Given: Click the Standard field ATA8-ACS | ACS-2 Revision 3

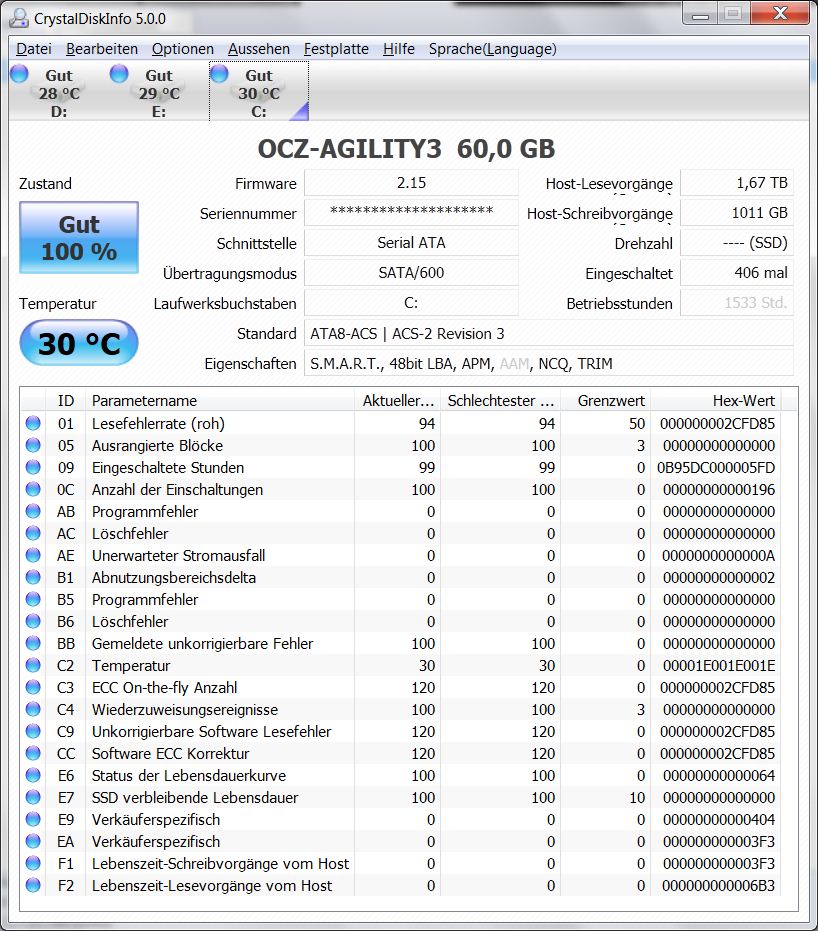Looking at the screenshot, I should (x=548, y=333).
